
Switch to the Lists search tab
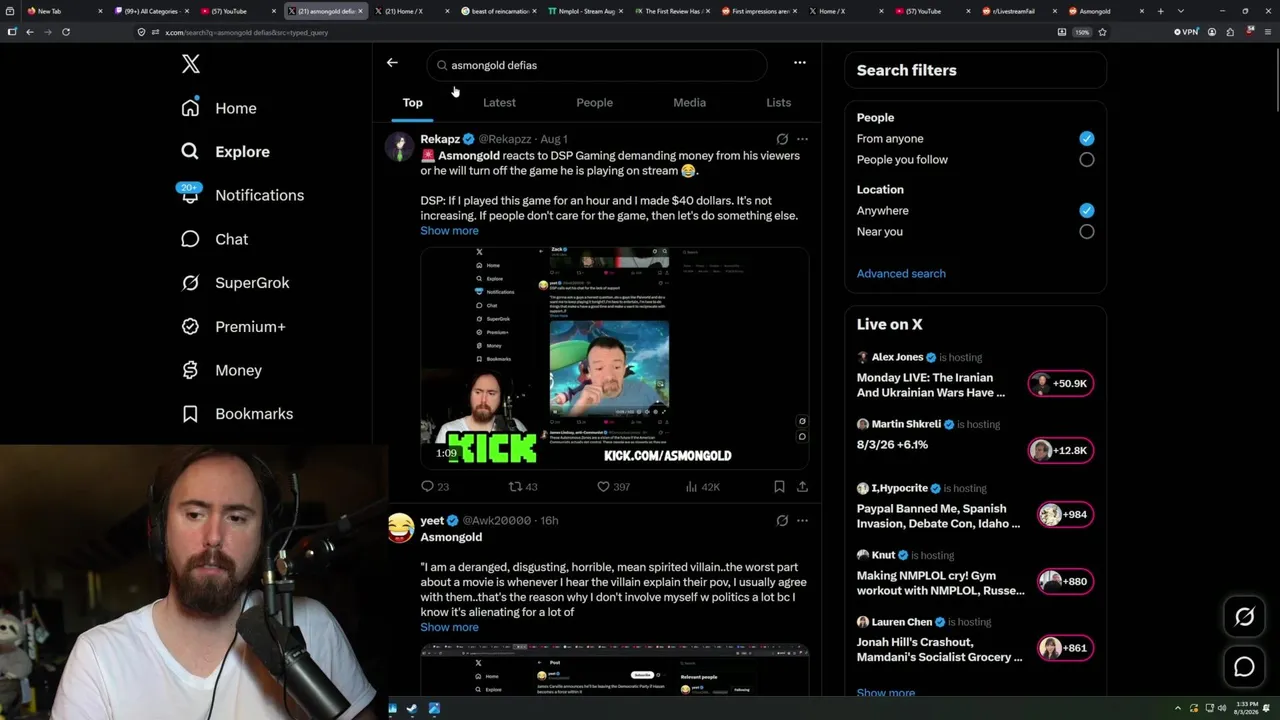point(778,103)
